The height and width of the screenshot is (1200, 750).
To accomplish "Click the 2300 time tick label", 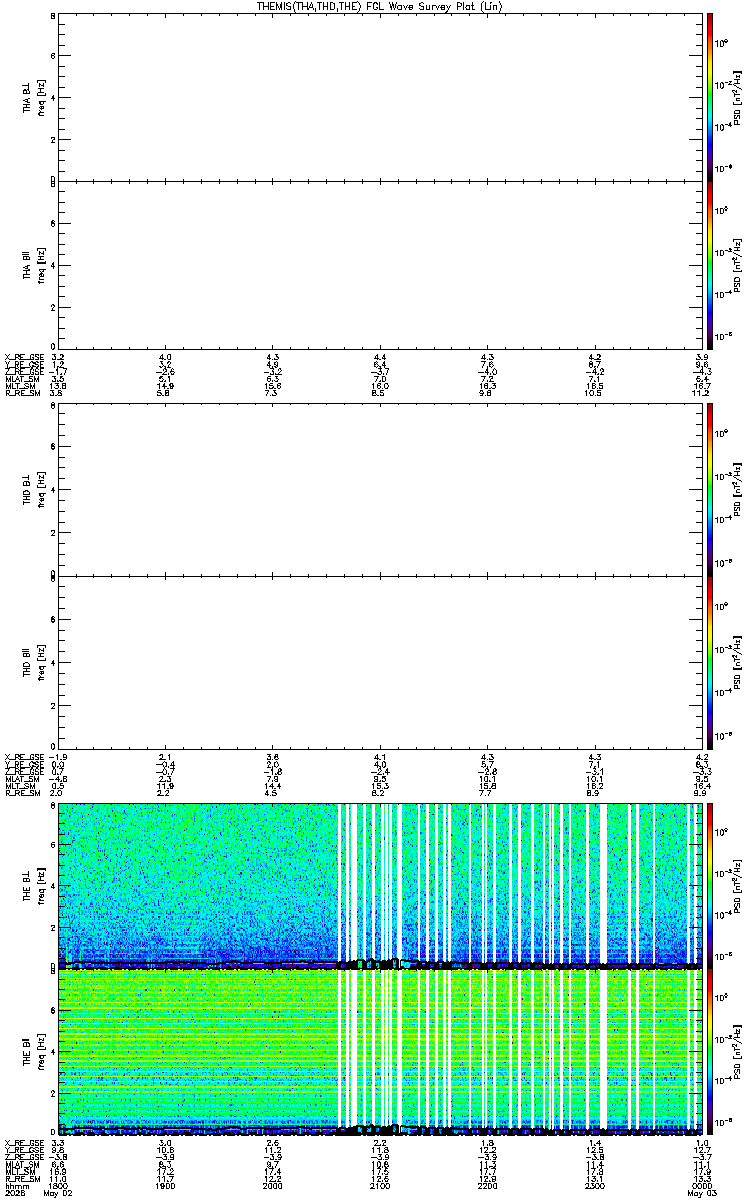I will coord(594,1186).
